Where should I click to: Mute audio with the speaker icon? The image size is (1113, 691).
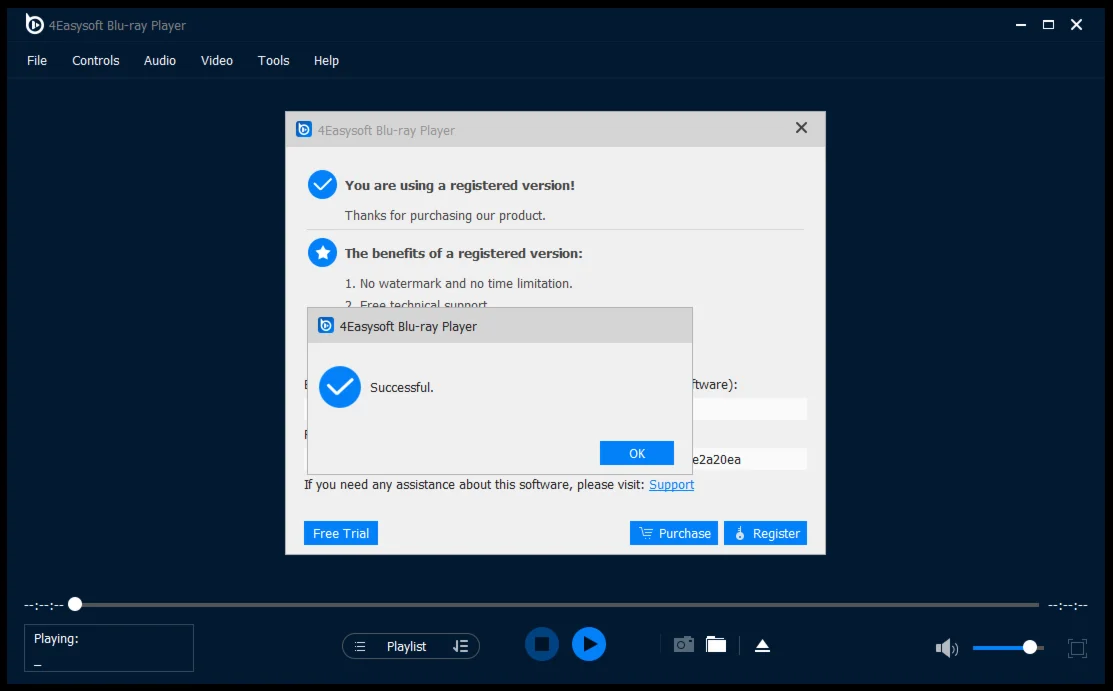pyautogui.click(x=946, y=649)
